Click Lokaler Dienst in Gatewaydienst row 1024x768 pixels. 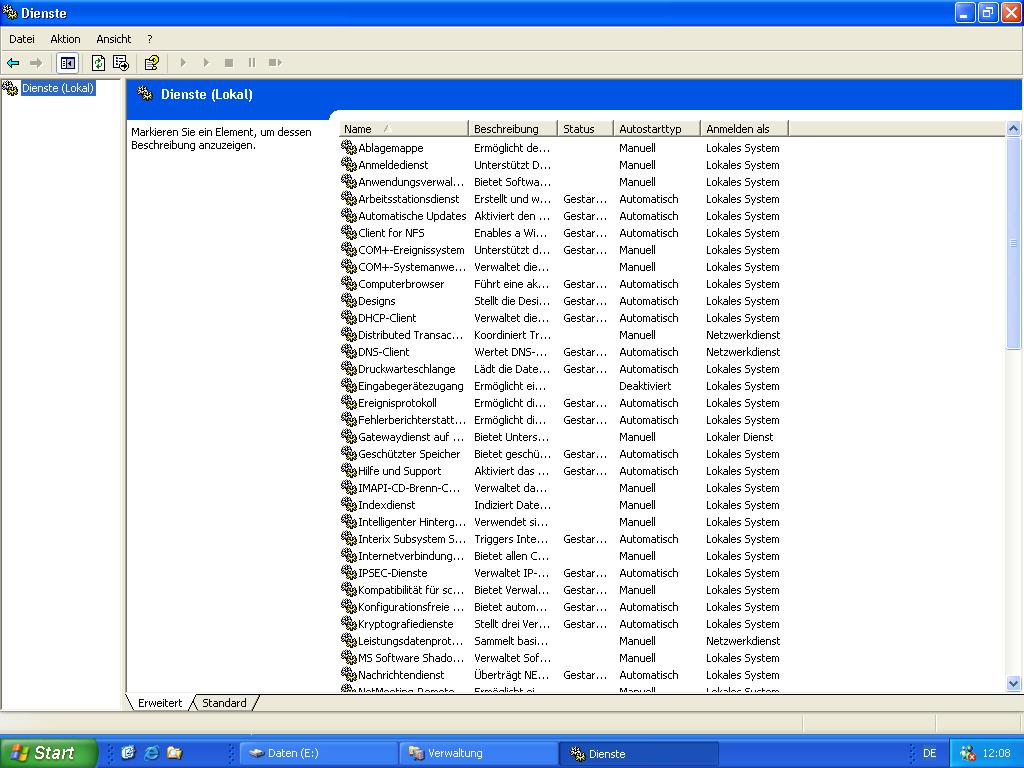739,436
